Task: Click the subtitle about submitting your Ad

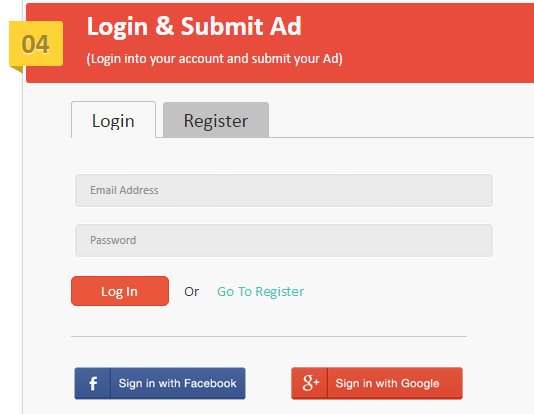Action: coord(215,59)
